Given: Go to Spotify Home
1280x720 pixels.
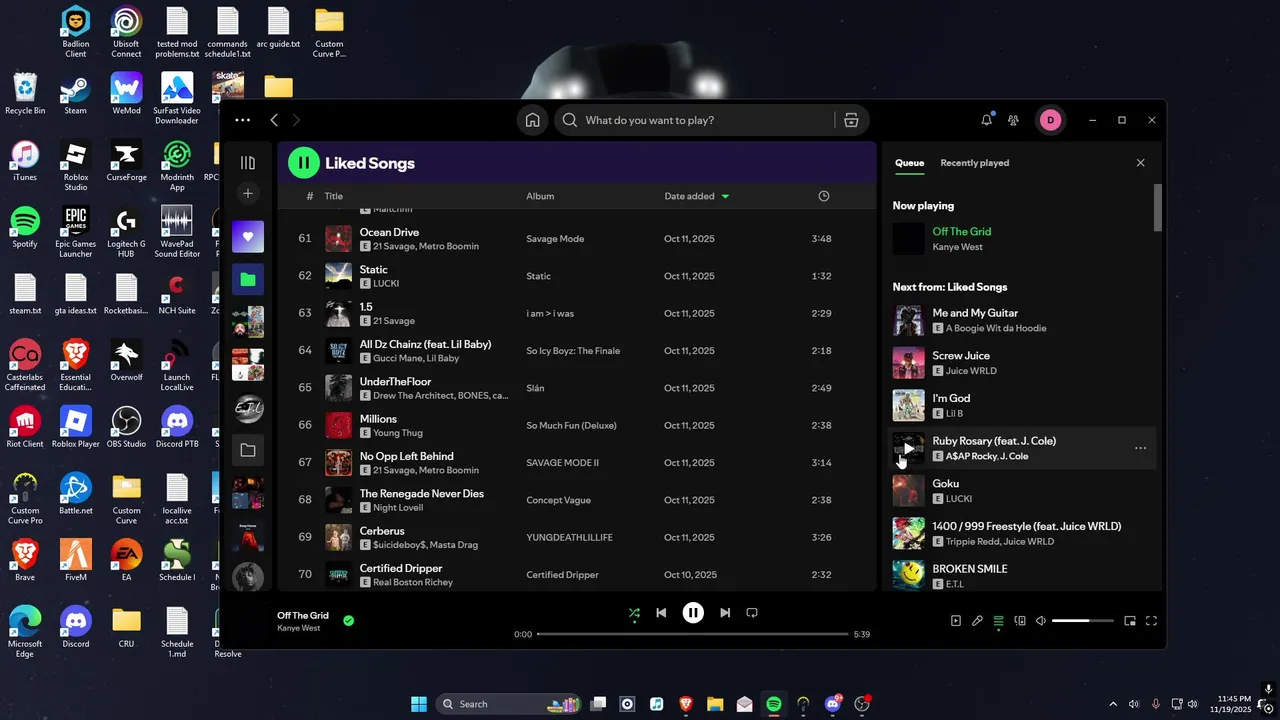Looking at the screenshot, I should click(x=532, y=120).
